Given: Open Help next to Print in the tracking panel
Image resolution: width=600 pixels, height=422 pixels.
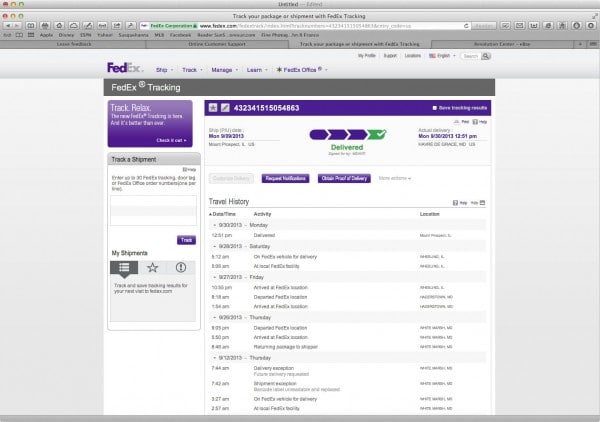Looking at the screenshot, I should (x=479, y=122).
